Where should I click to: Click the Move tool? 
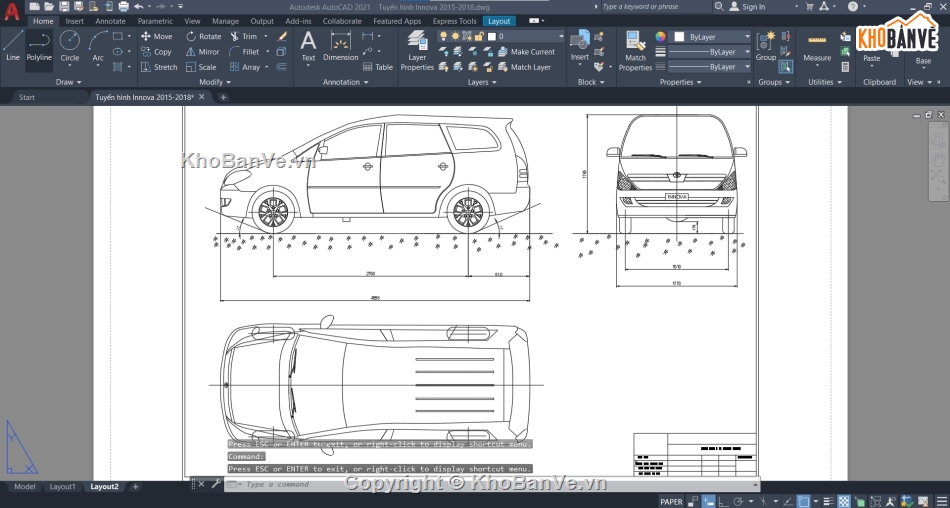pos(156,36)
